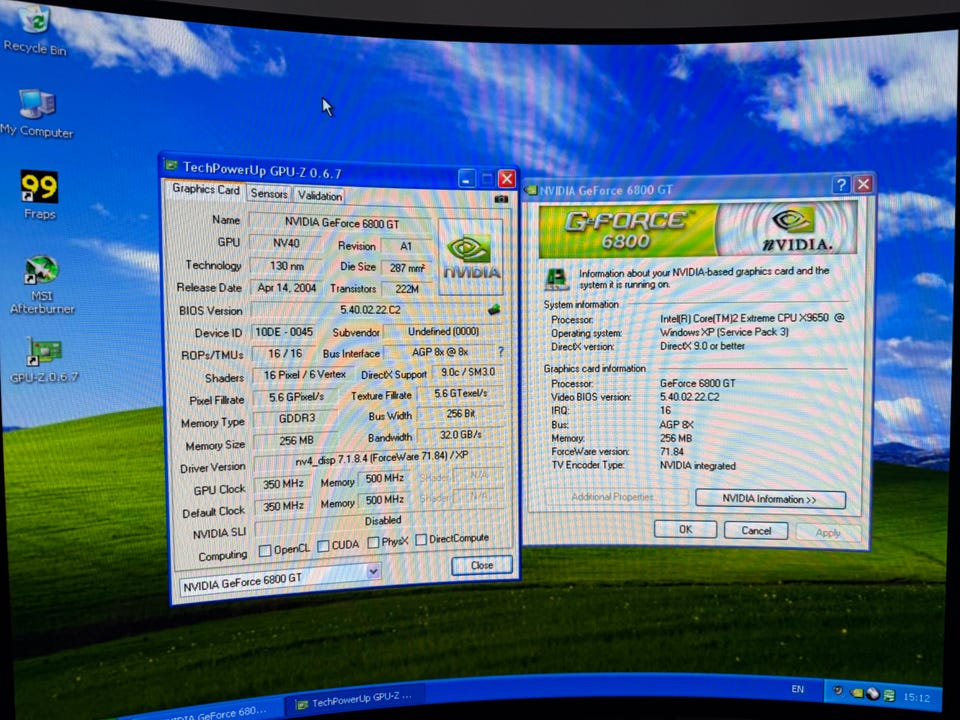The width and height of the screenshot is (960, 720).
Task: Click the BIOS Version field 5.40.02.22.C2
Action: coord(370,310)
